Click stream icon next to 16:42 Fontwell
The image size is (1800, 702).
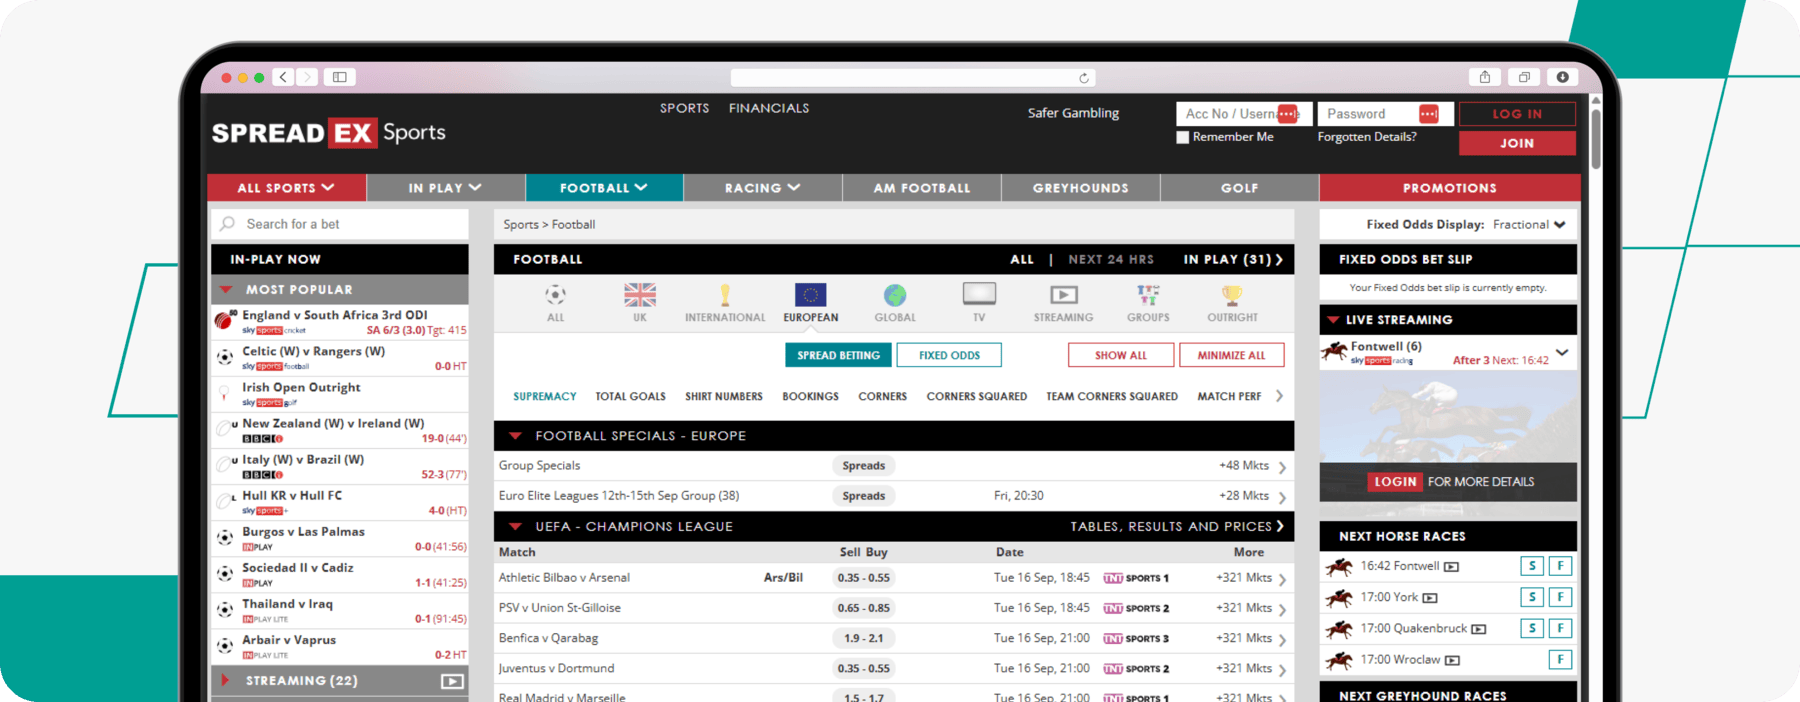coord(1451,567)
